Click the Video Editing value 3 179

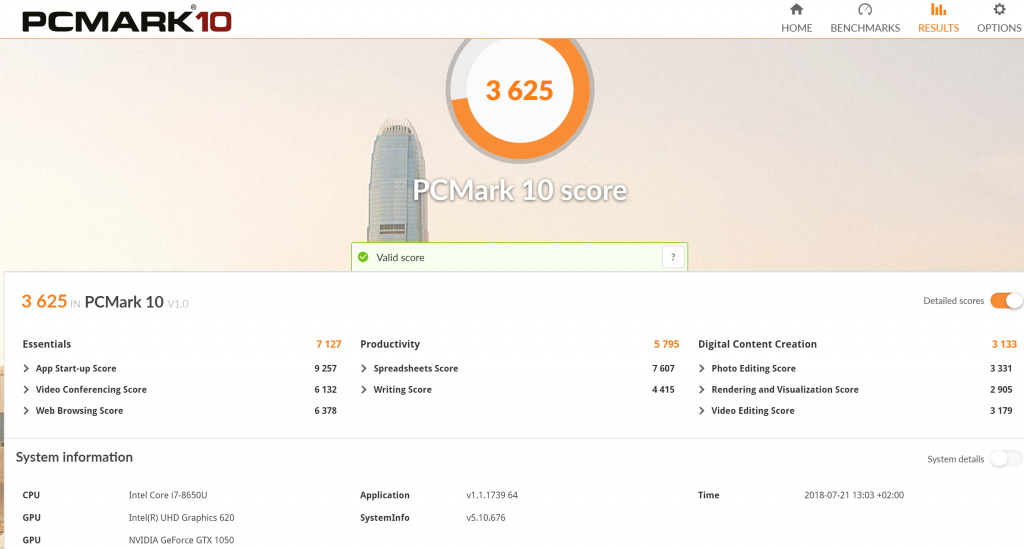[1001, 411]
